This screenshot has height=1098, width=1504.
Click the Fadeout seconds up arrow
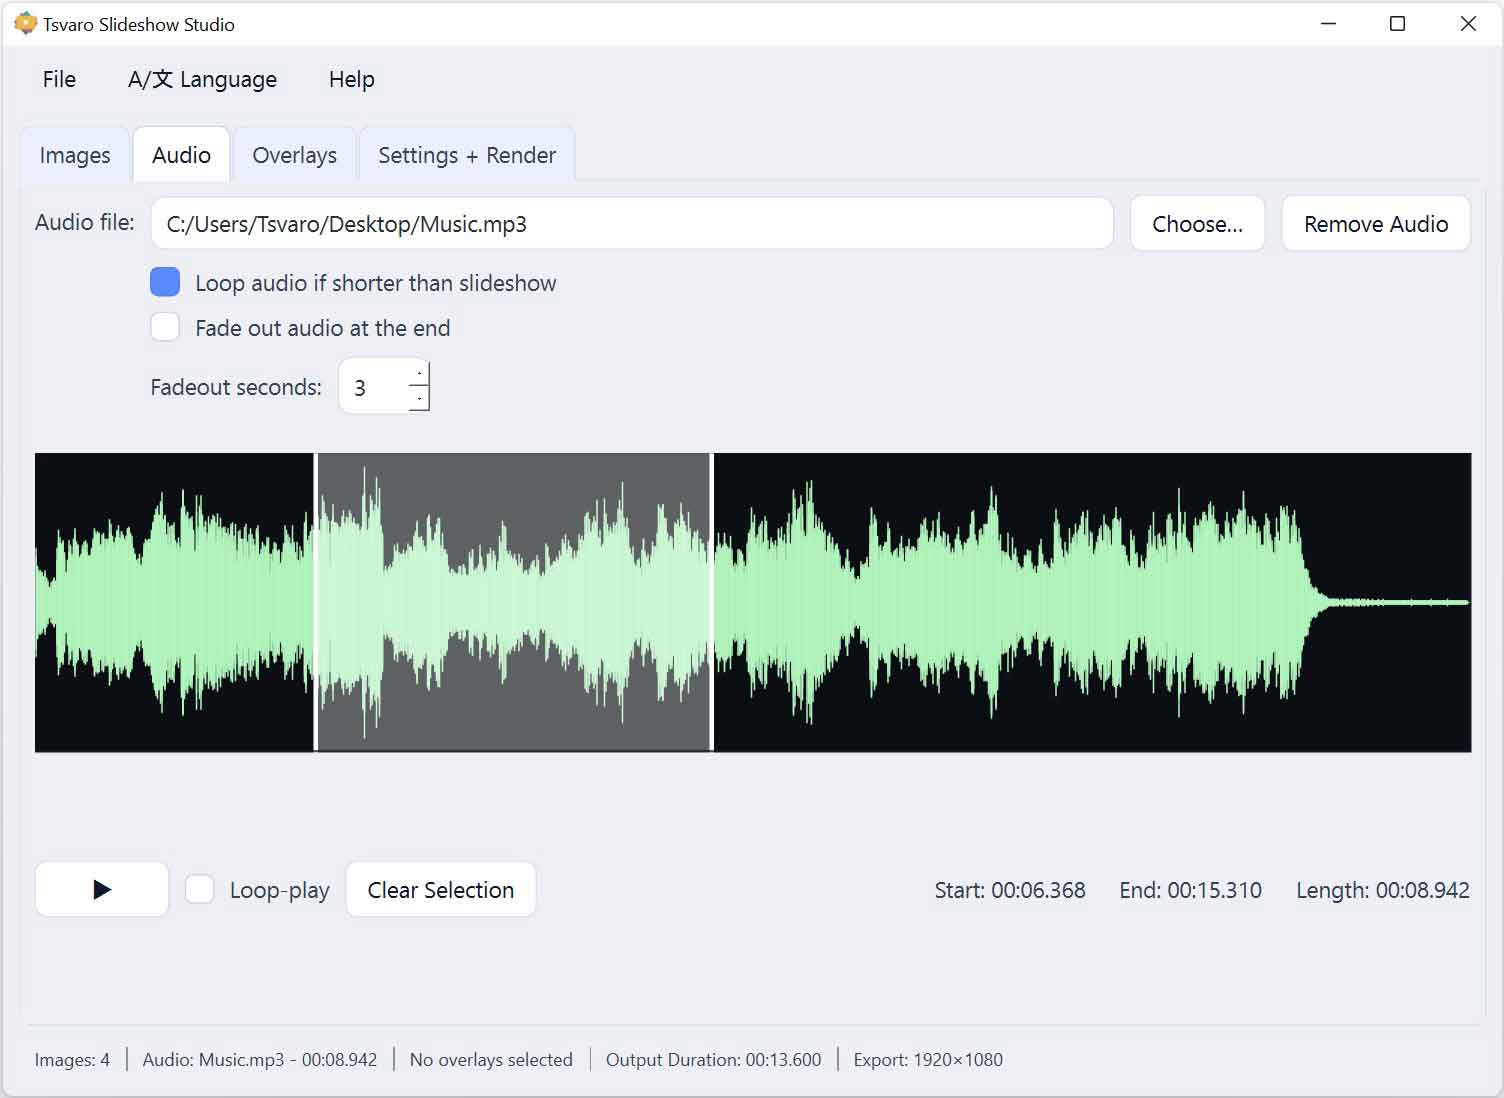tap(419, 372)
